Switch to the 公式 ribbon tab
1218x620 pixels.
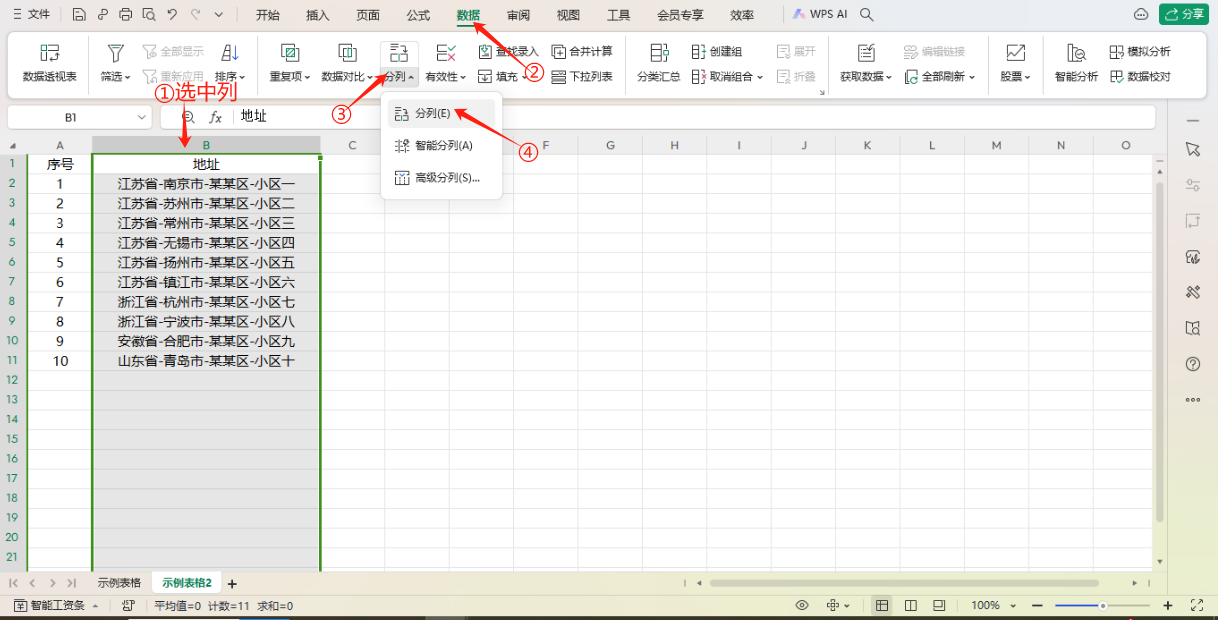tap(418, 15)
